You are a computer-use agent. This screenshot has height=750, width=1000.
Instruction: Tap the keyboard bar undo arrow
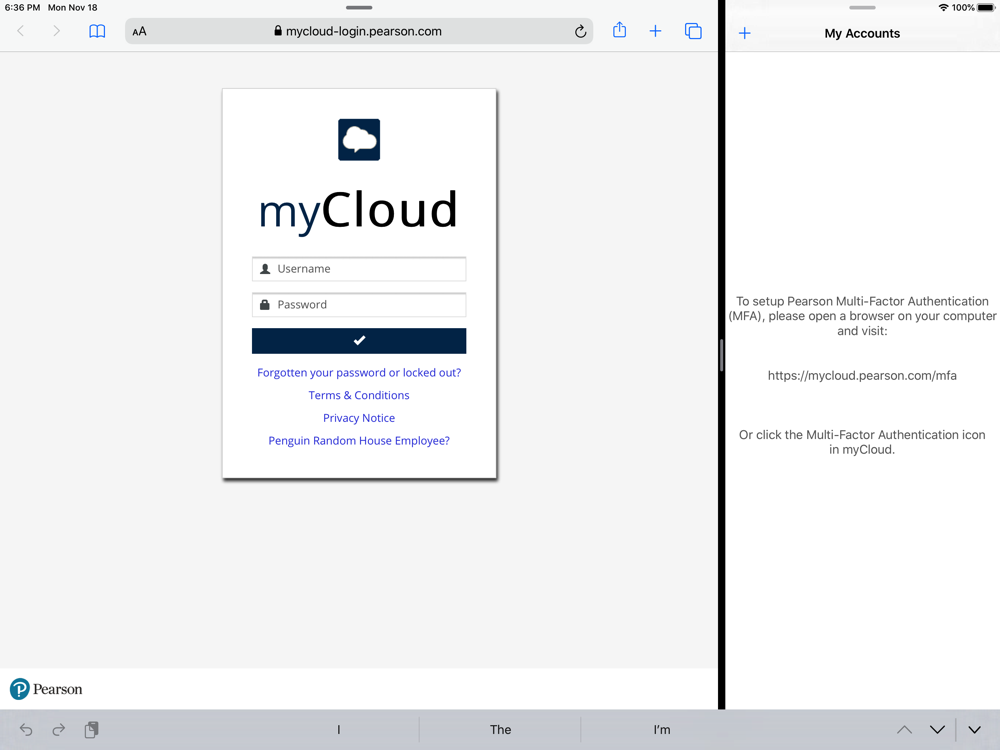(x=26, y=730)
